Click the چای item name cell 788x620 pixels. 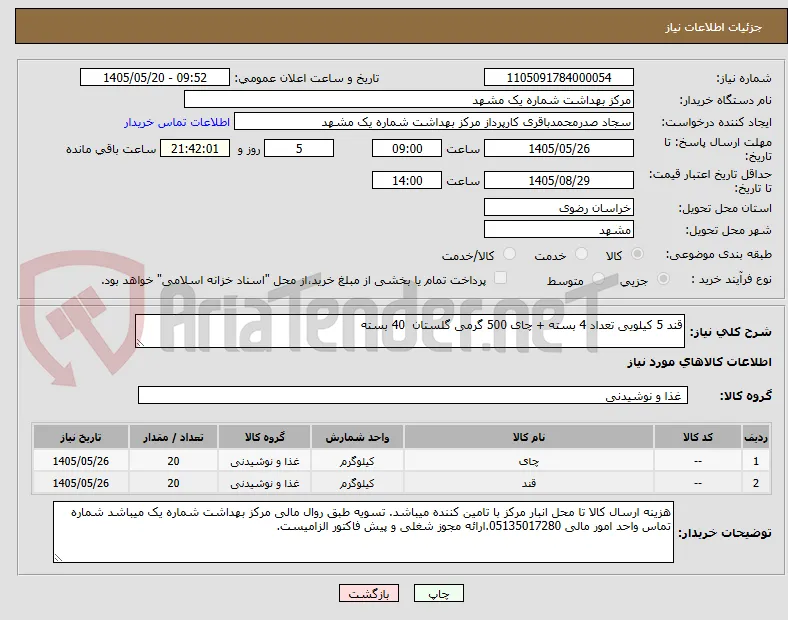point(529,461)
